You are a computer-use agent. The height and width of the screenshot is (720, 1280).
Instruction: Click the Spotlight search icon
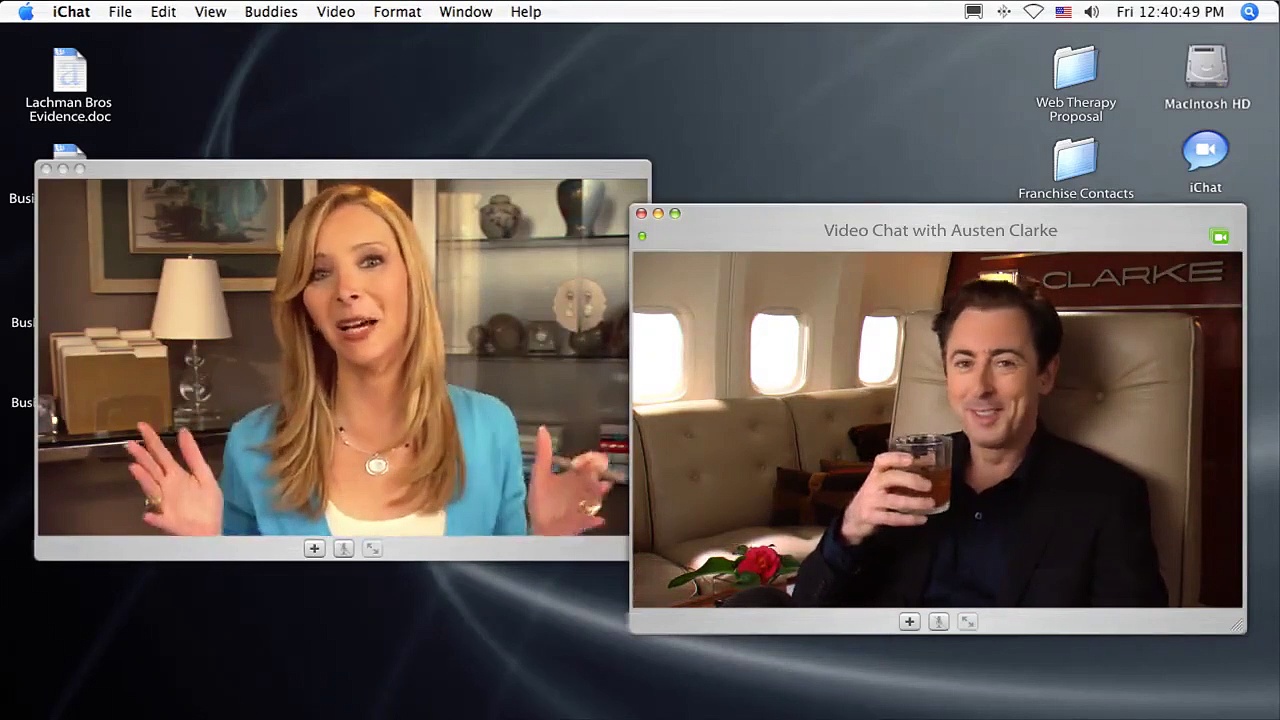1249,12
